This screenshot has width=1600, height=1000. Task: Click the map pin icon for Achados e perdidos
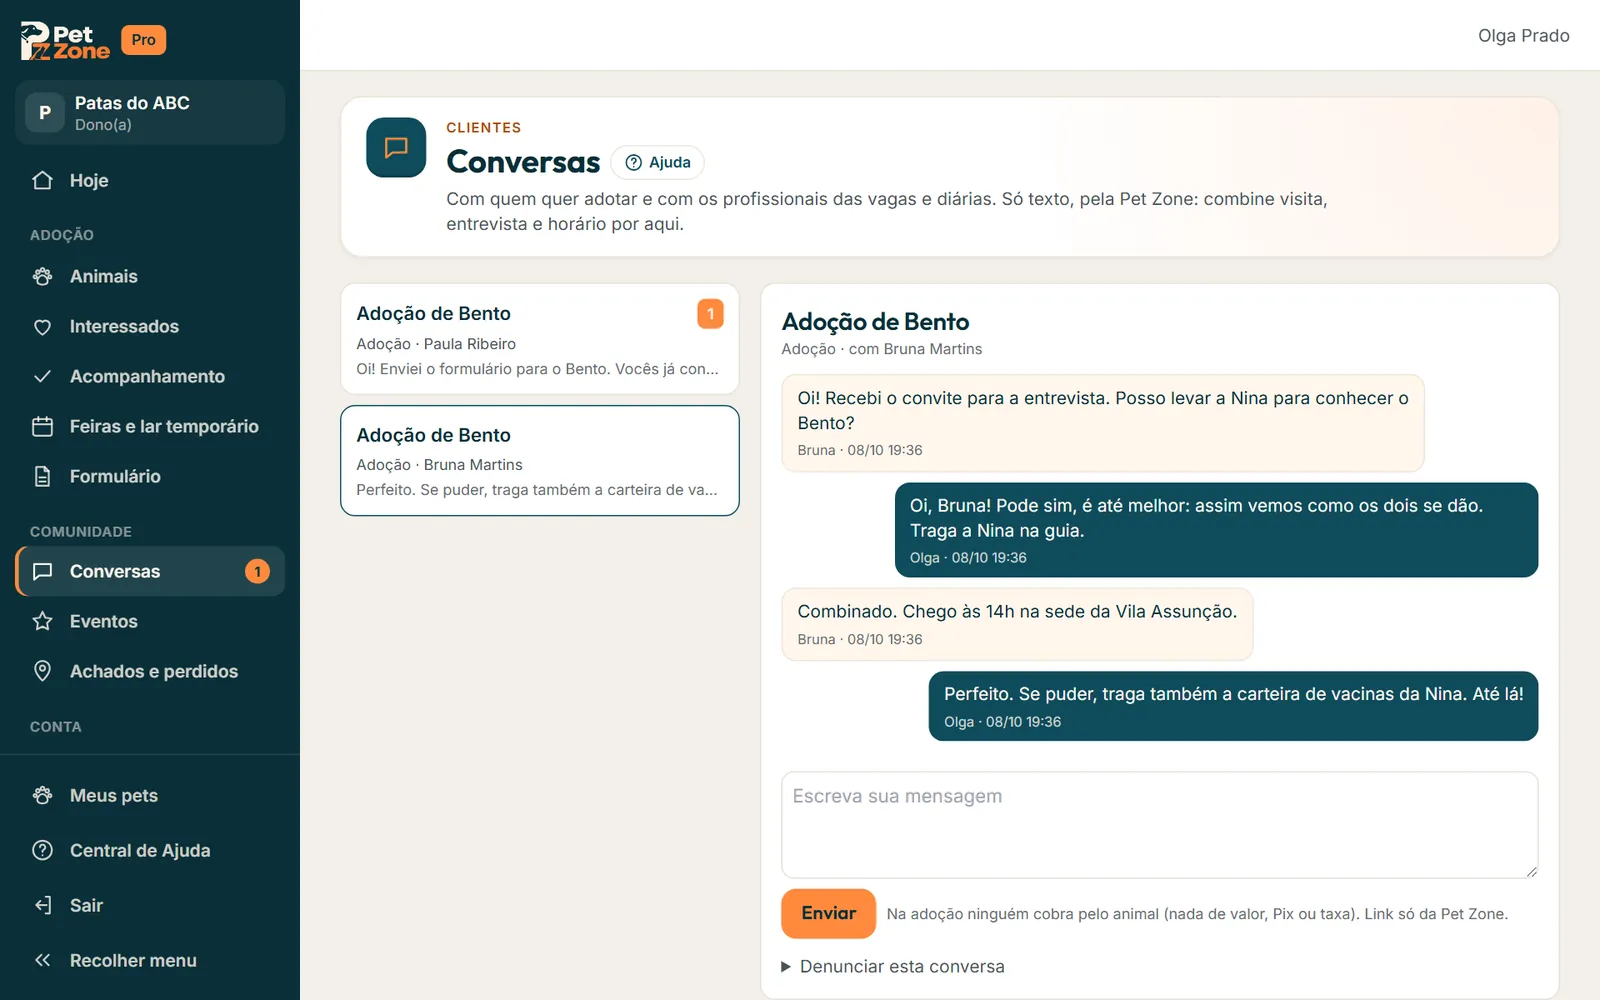pos(42,672)
